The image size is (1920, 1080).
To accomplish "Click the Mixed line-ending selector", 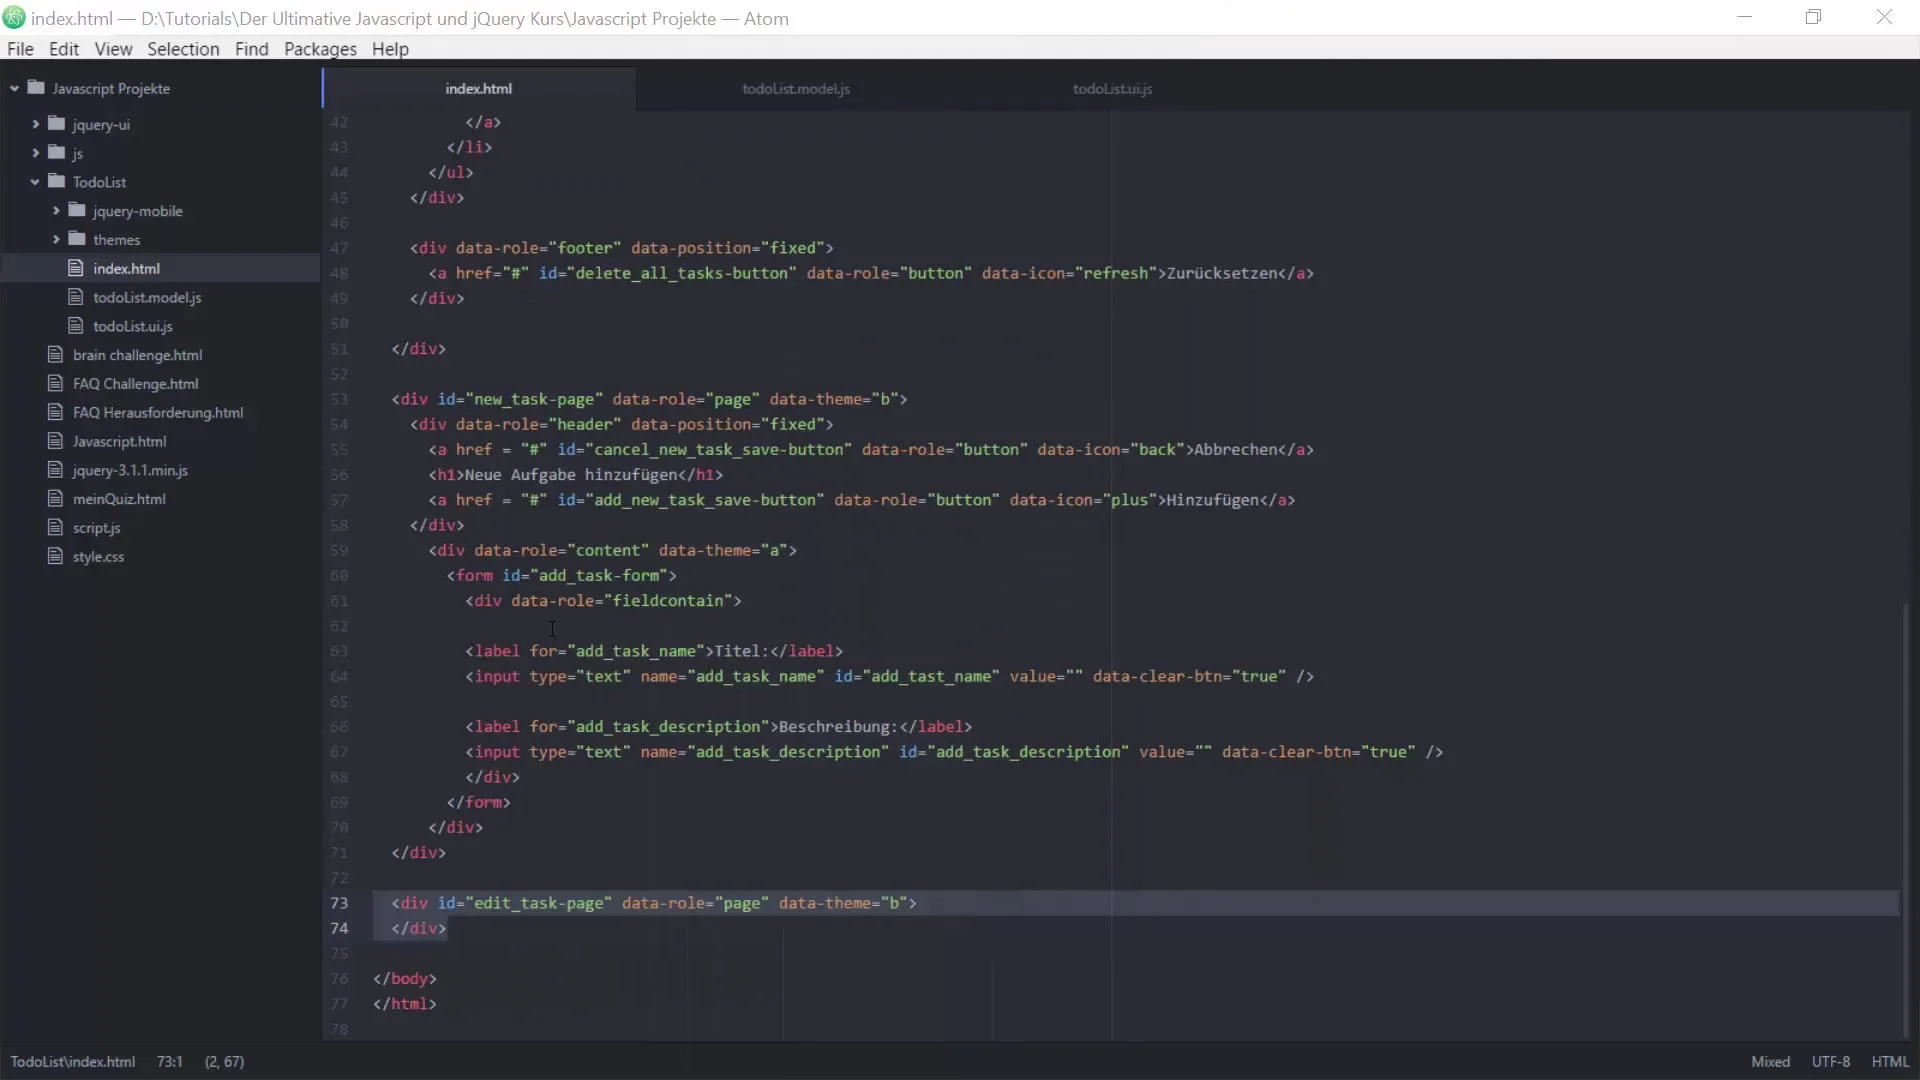I will pyautogui.click(x=1770, y=1062).
